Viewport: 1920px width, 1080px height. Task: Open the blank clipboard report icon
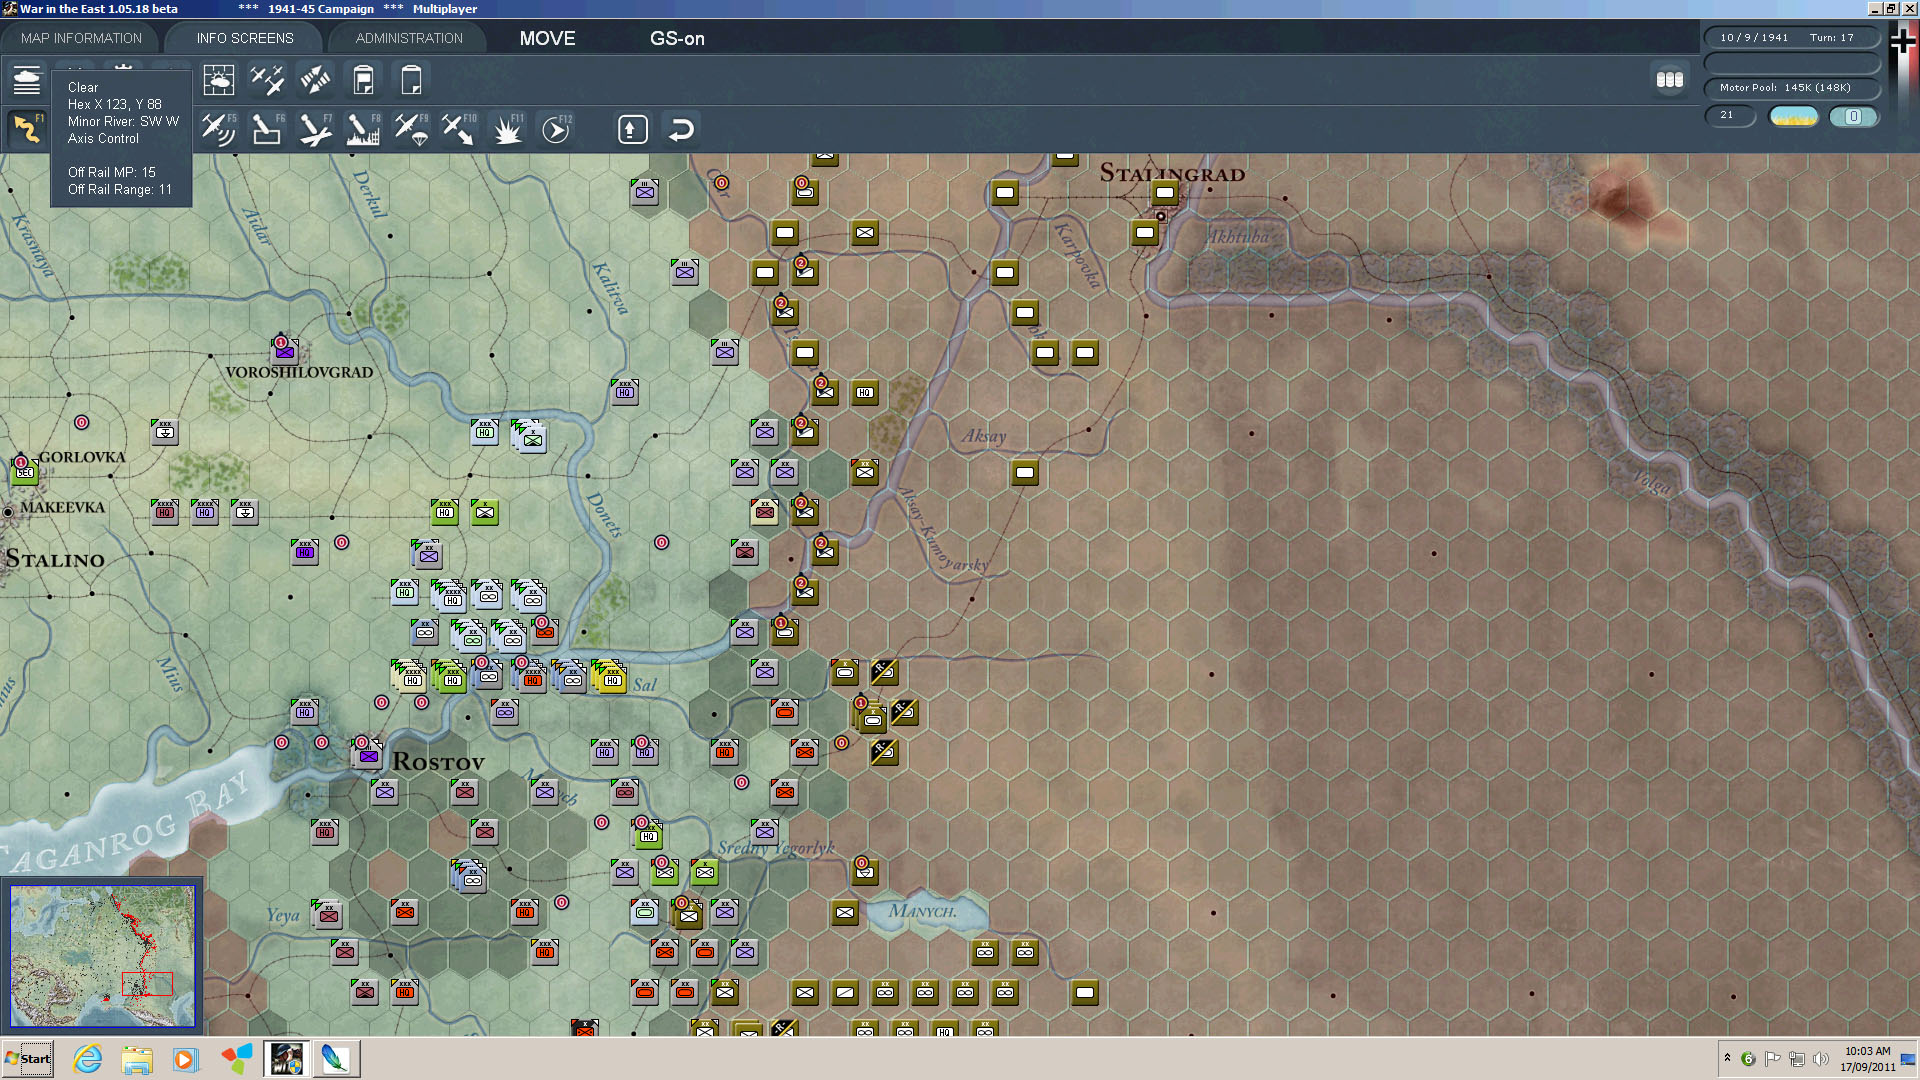pyautogui.click(x=411, y=79)
